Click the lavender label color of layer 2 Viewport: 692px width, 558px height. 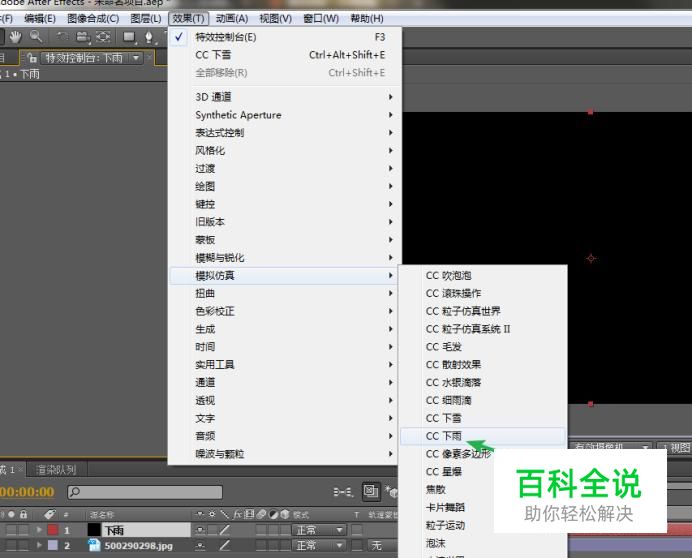pos(53,546)
